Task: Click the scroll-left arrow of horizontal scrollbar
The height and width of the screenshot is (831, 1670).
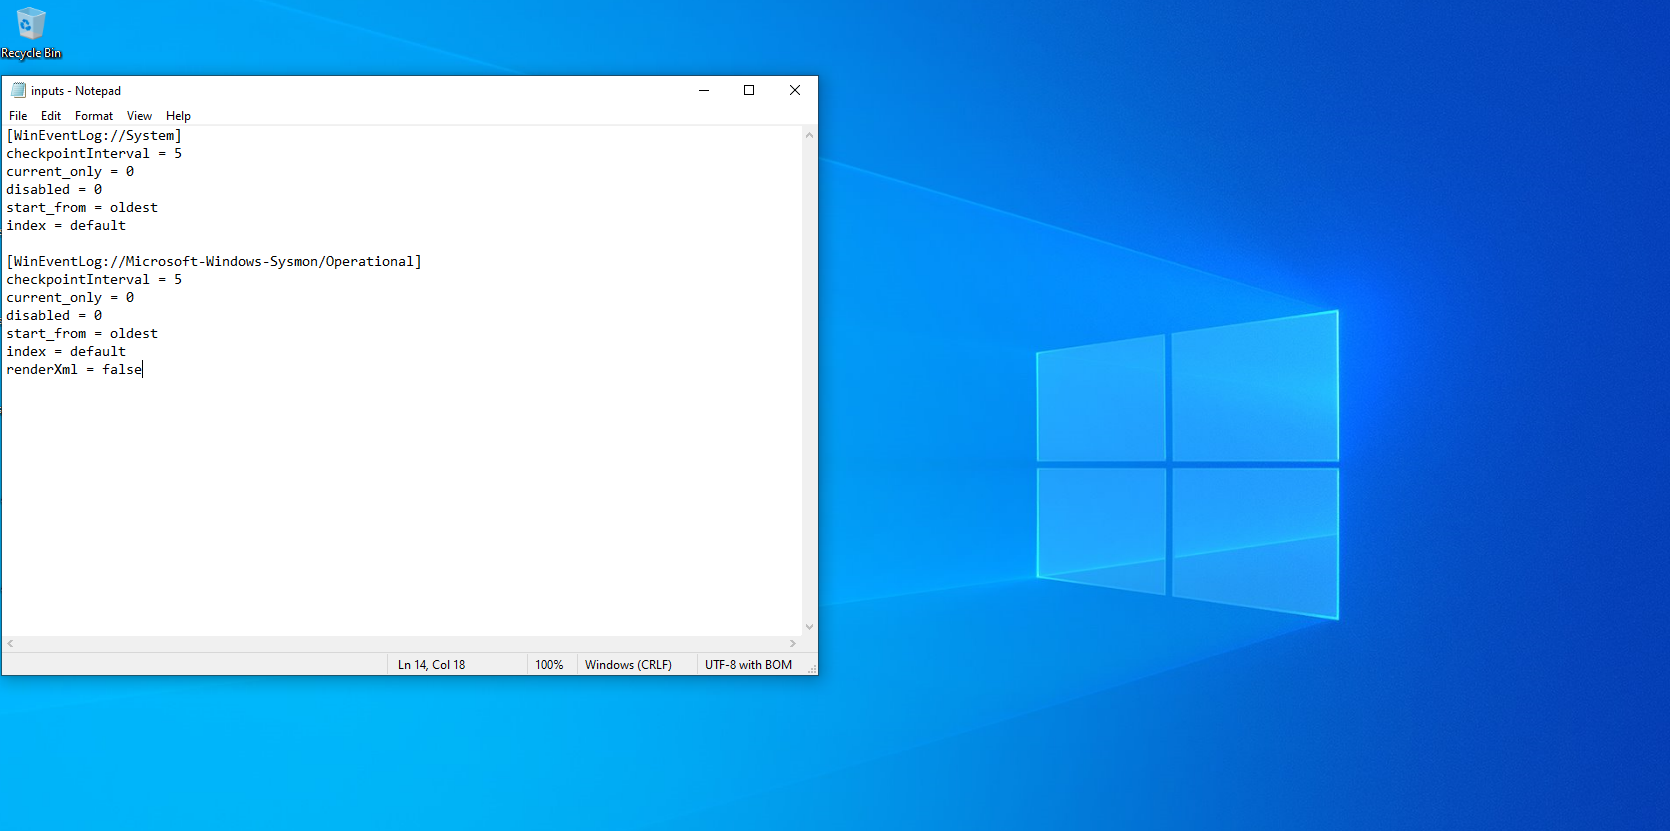Action: [10, 644]
